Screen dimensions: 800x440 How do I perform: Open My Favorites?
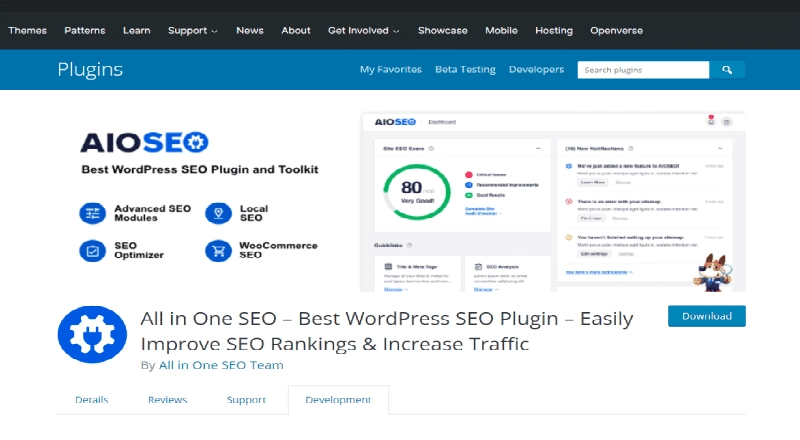391,69
